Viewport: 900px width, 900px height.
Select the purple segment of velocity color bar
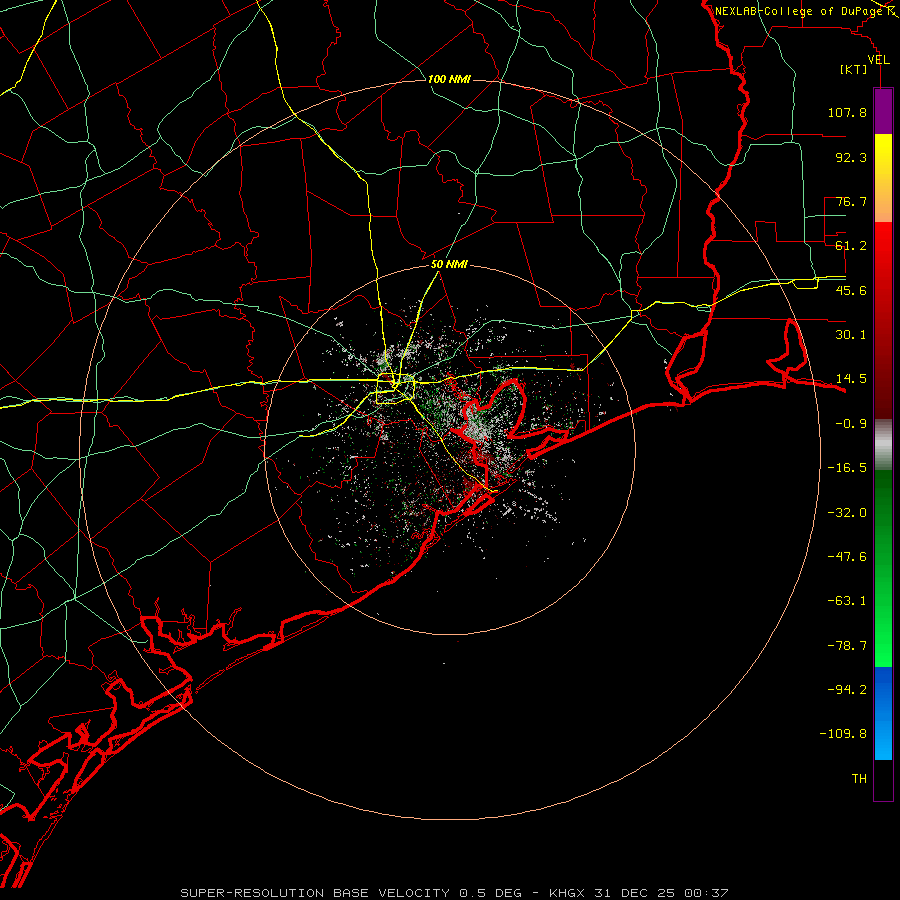coord(883,112)
